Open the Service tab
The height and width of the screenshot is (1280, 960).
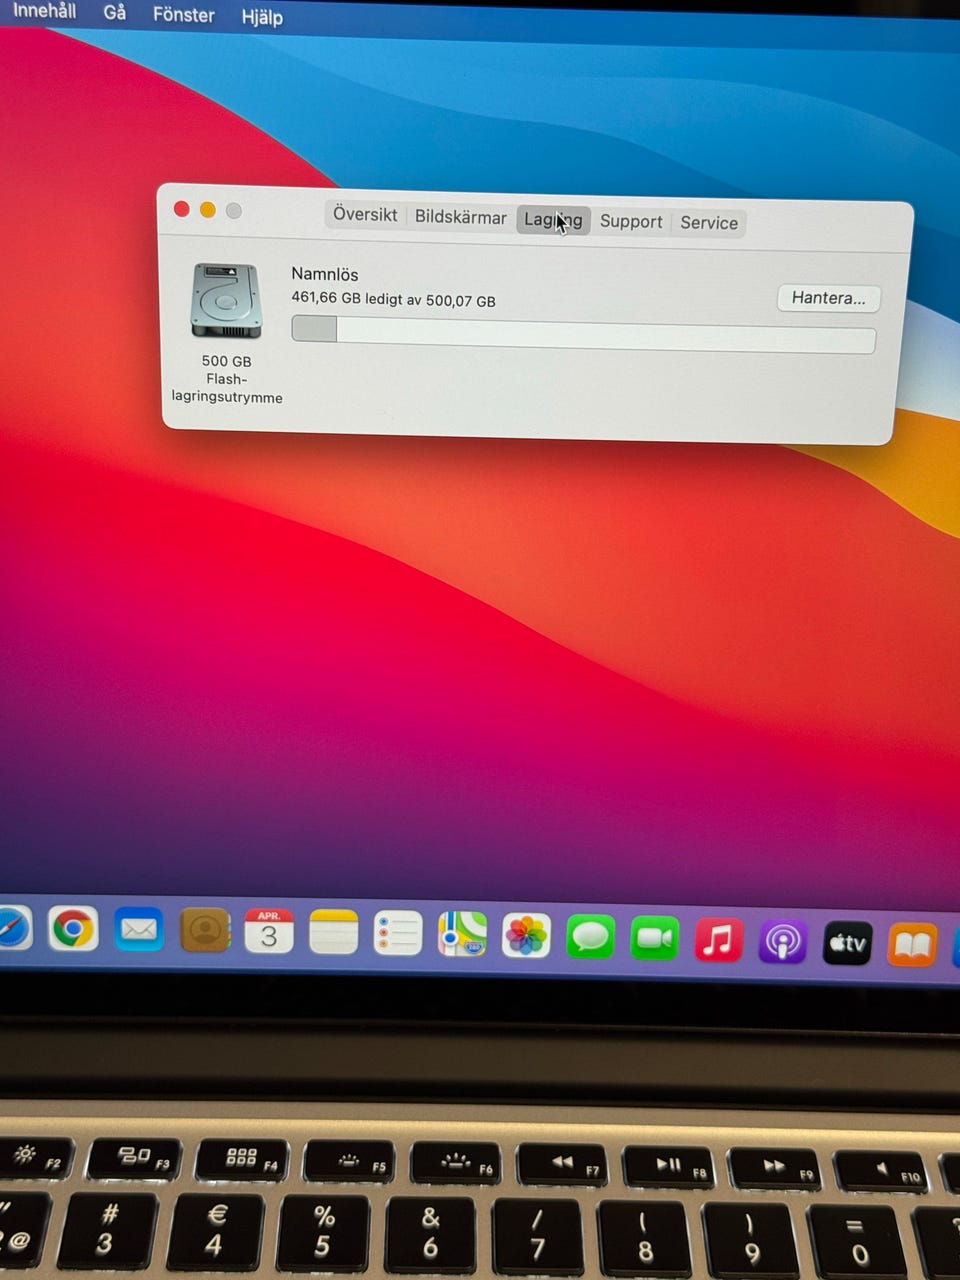709,223
